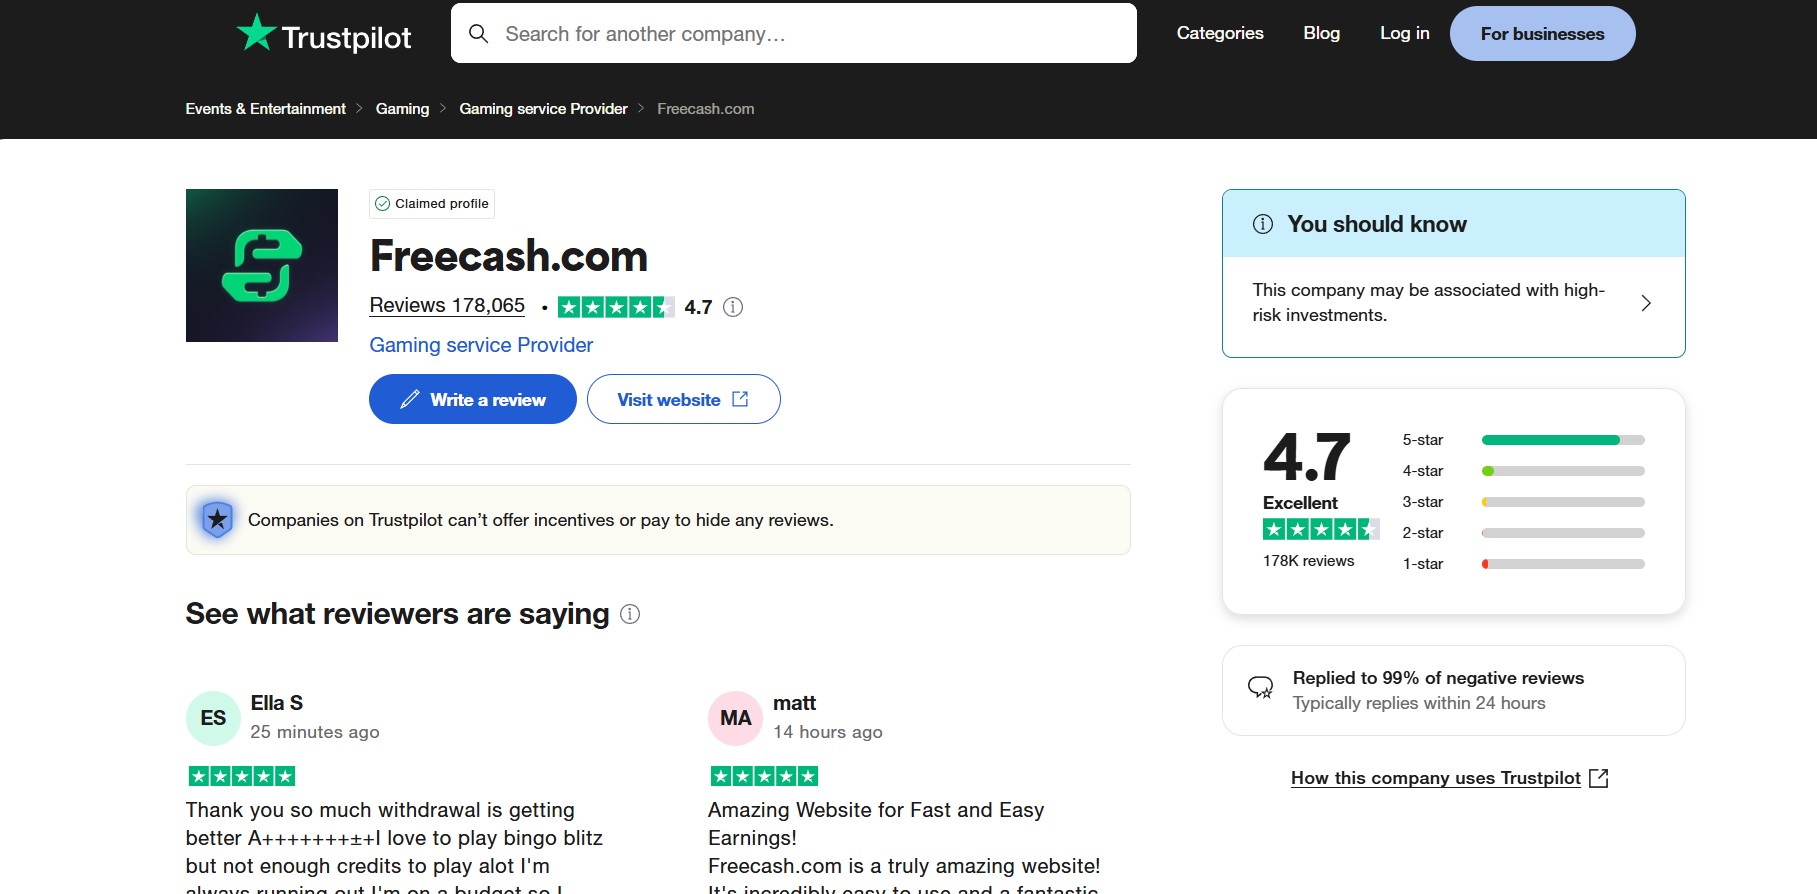Click matt's five-star rating
The height and width of the screenshot is (894, 1817).
tap(764, 776)
